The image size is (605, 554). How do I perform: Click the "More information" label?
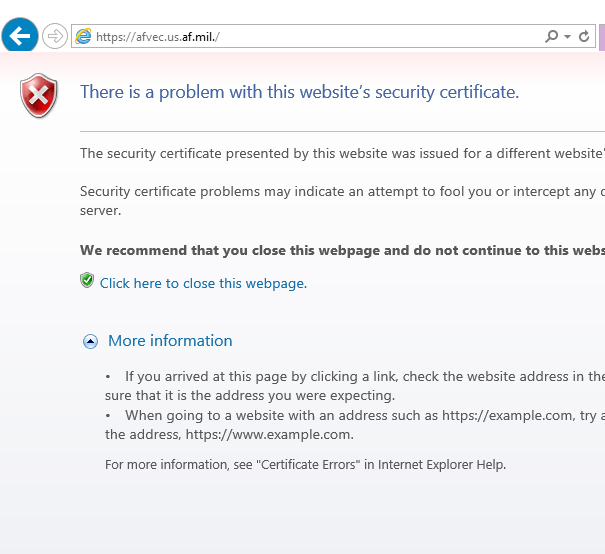170,341
